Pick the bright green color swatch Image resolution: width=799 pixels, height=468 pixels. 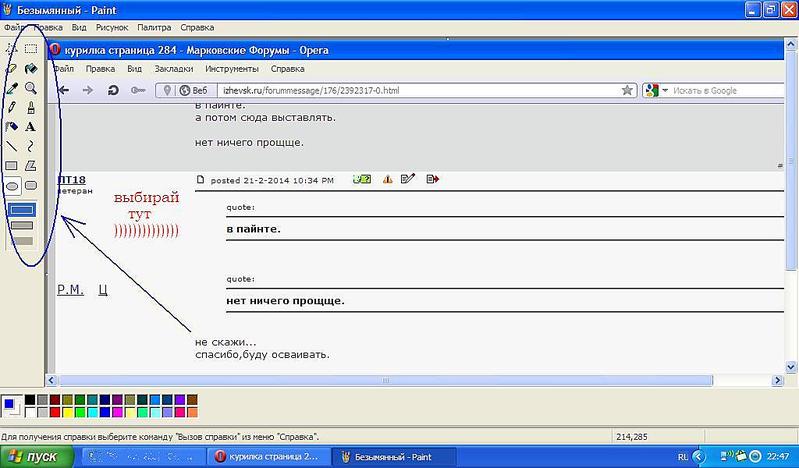tap(80, 412)
